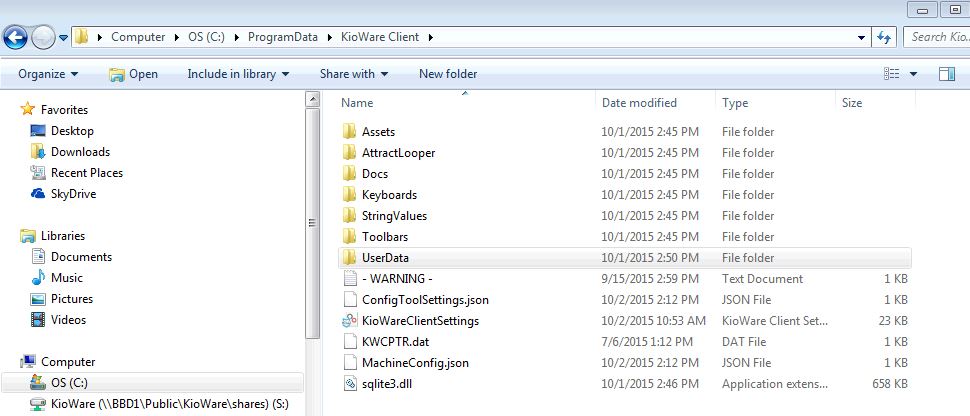Image resolution: width=970 pixels, height=416 pixels.
Task: Select the UserData folder icon
Action: coord(349,258)
